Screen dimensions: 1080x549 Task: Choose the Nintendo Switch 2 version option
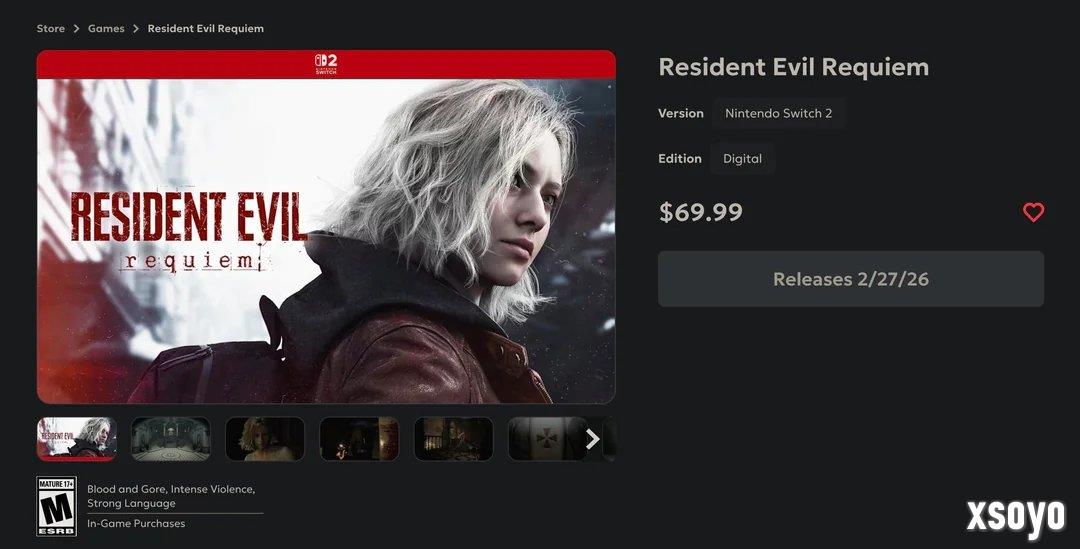click(778, 113)
